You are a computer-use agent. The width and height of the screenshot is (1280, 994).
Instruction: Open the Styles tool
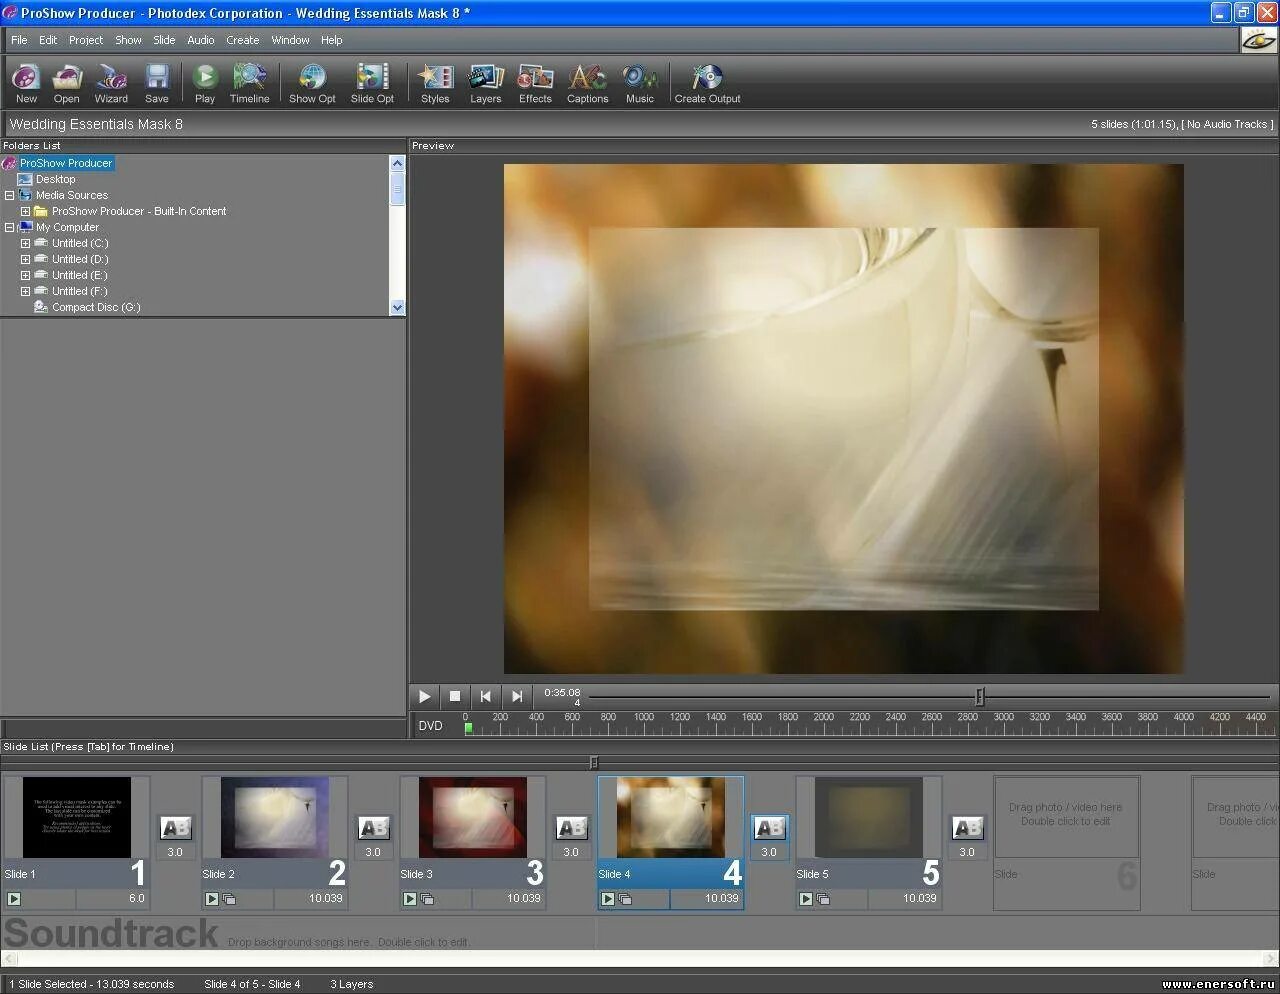coord(435,83)
